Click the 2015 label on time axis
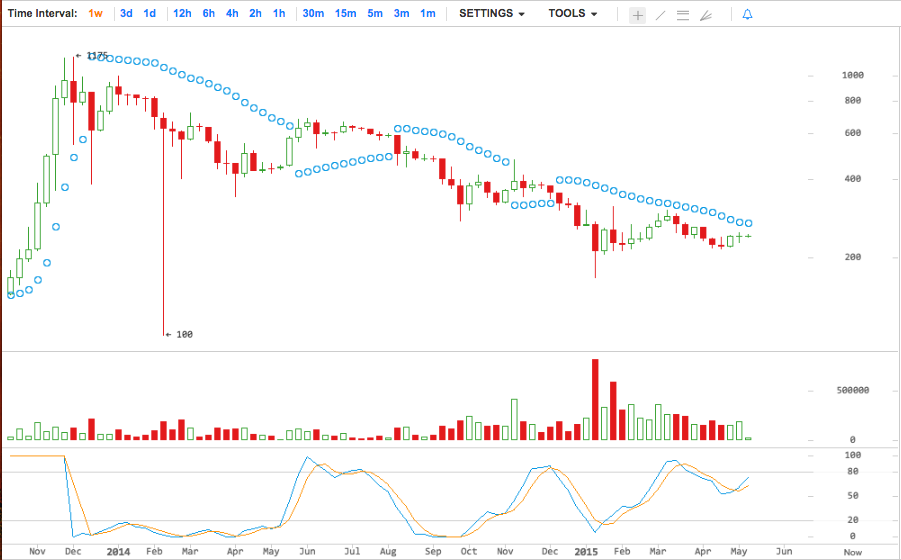The image size is (901, 560). [x=587, y=551]
